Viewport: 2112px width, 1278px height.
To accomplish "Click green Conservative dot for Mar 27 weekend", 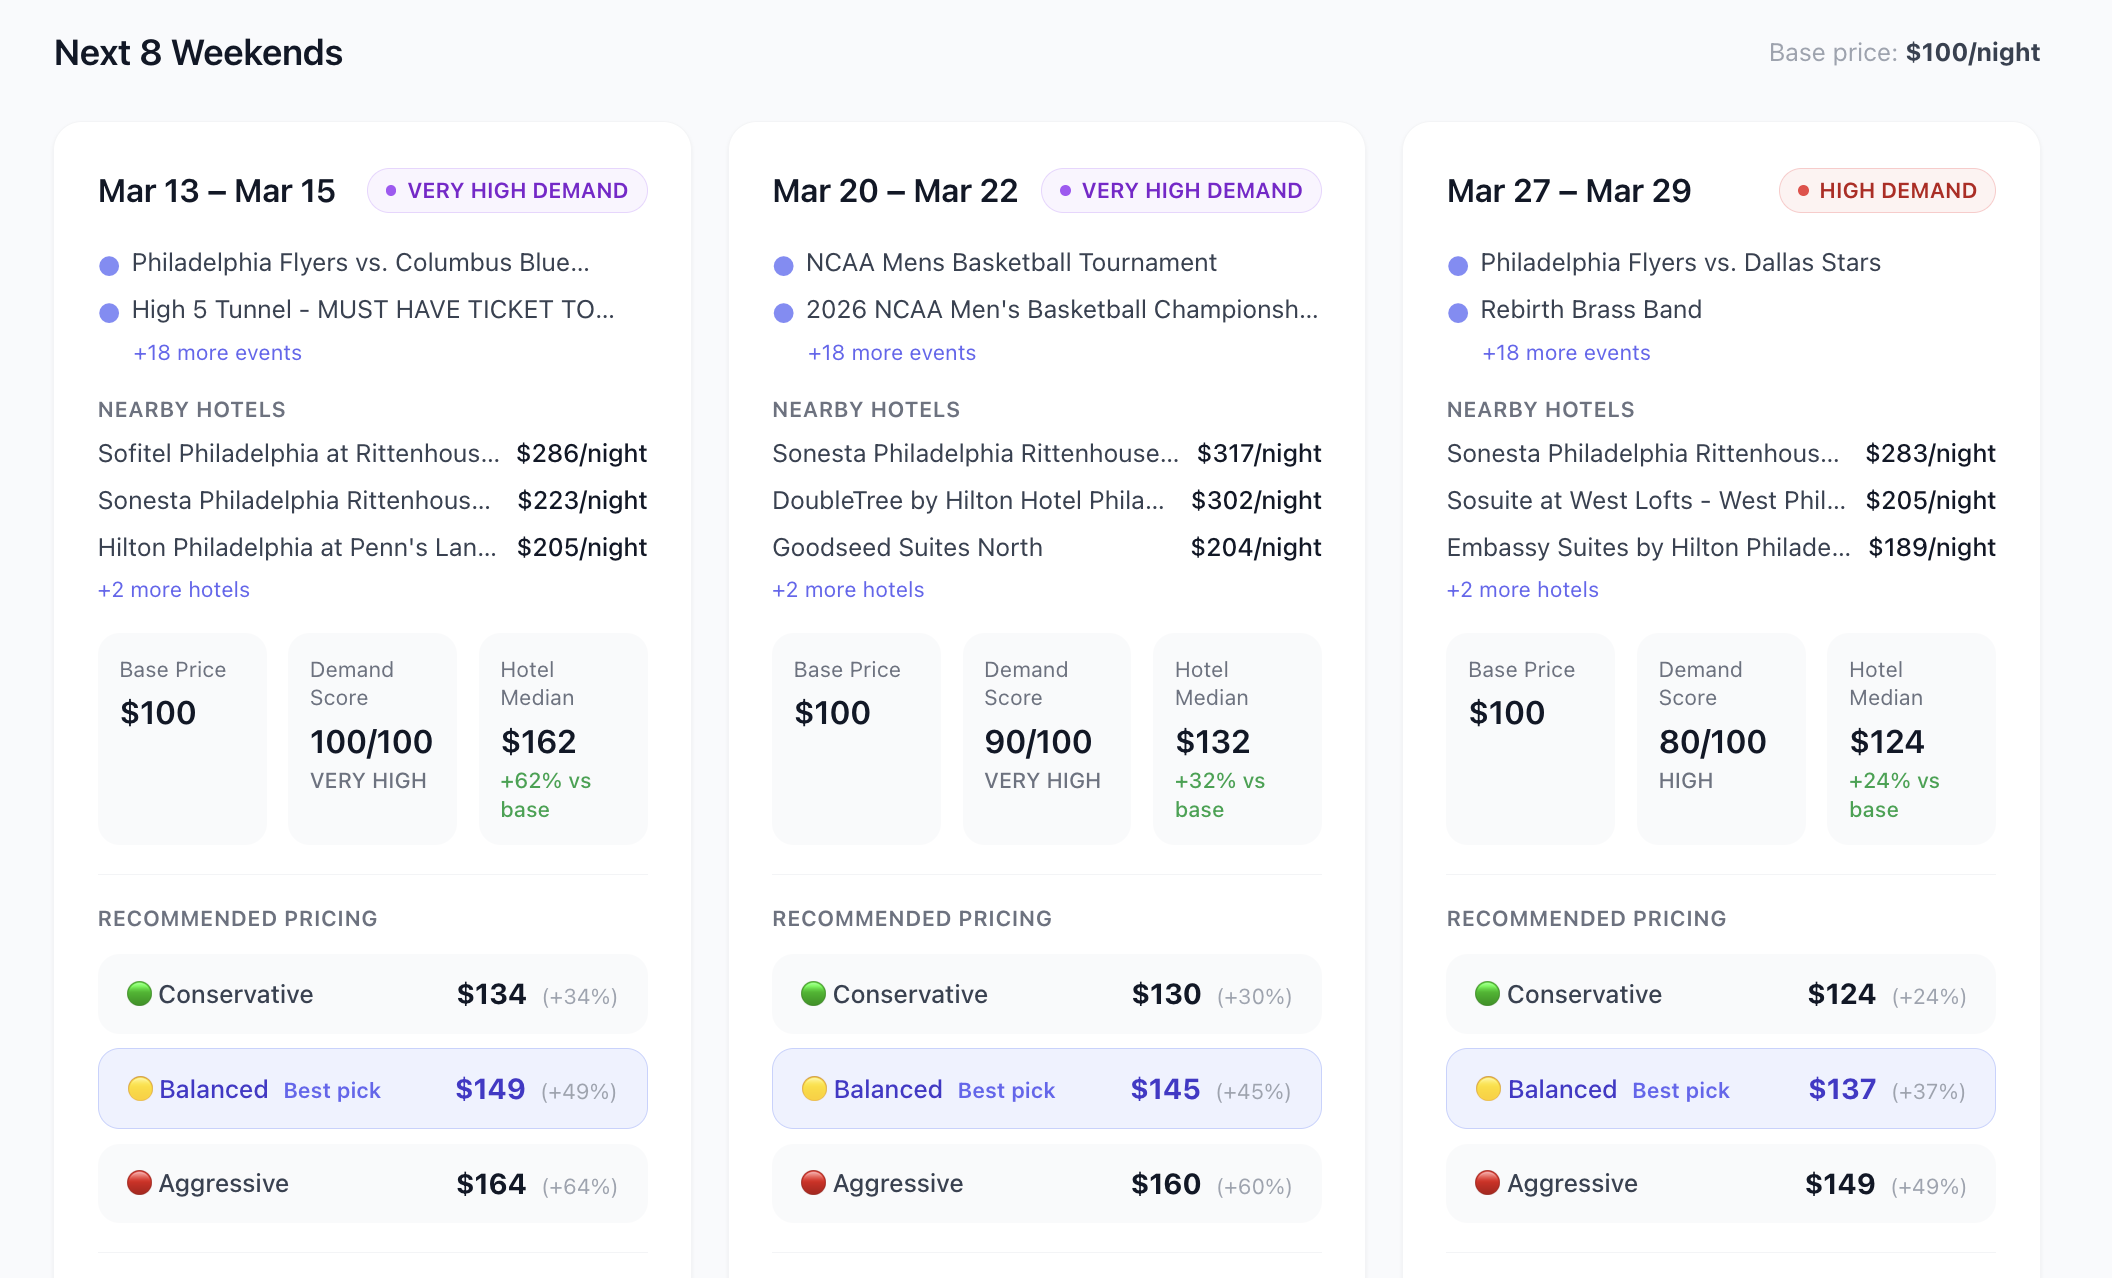I will pos(1487,993).
